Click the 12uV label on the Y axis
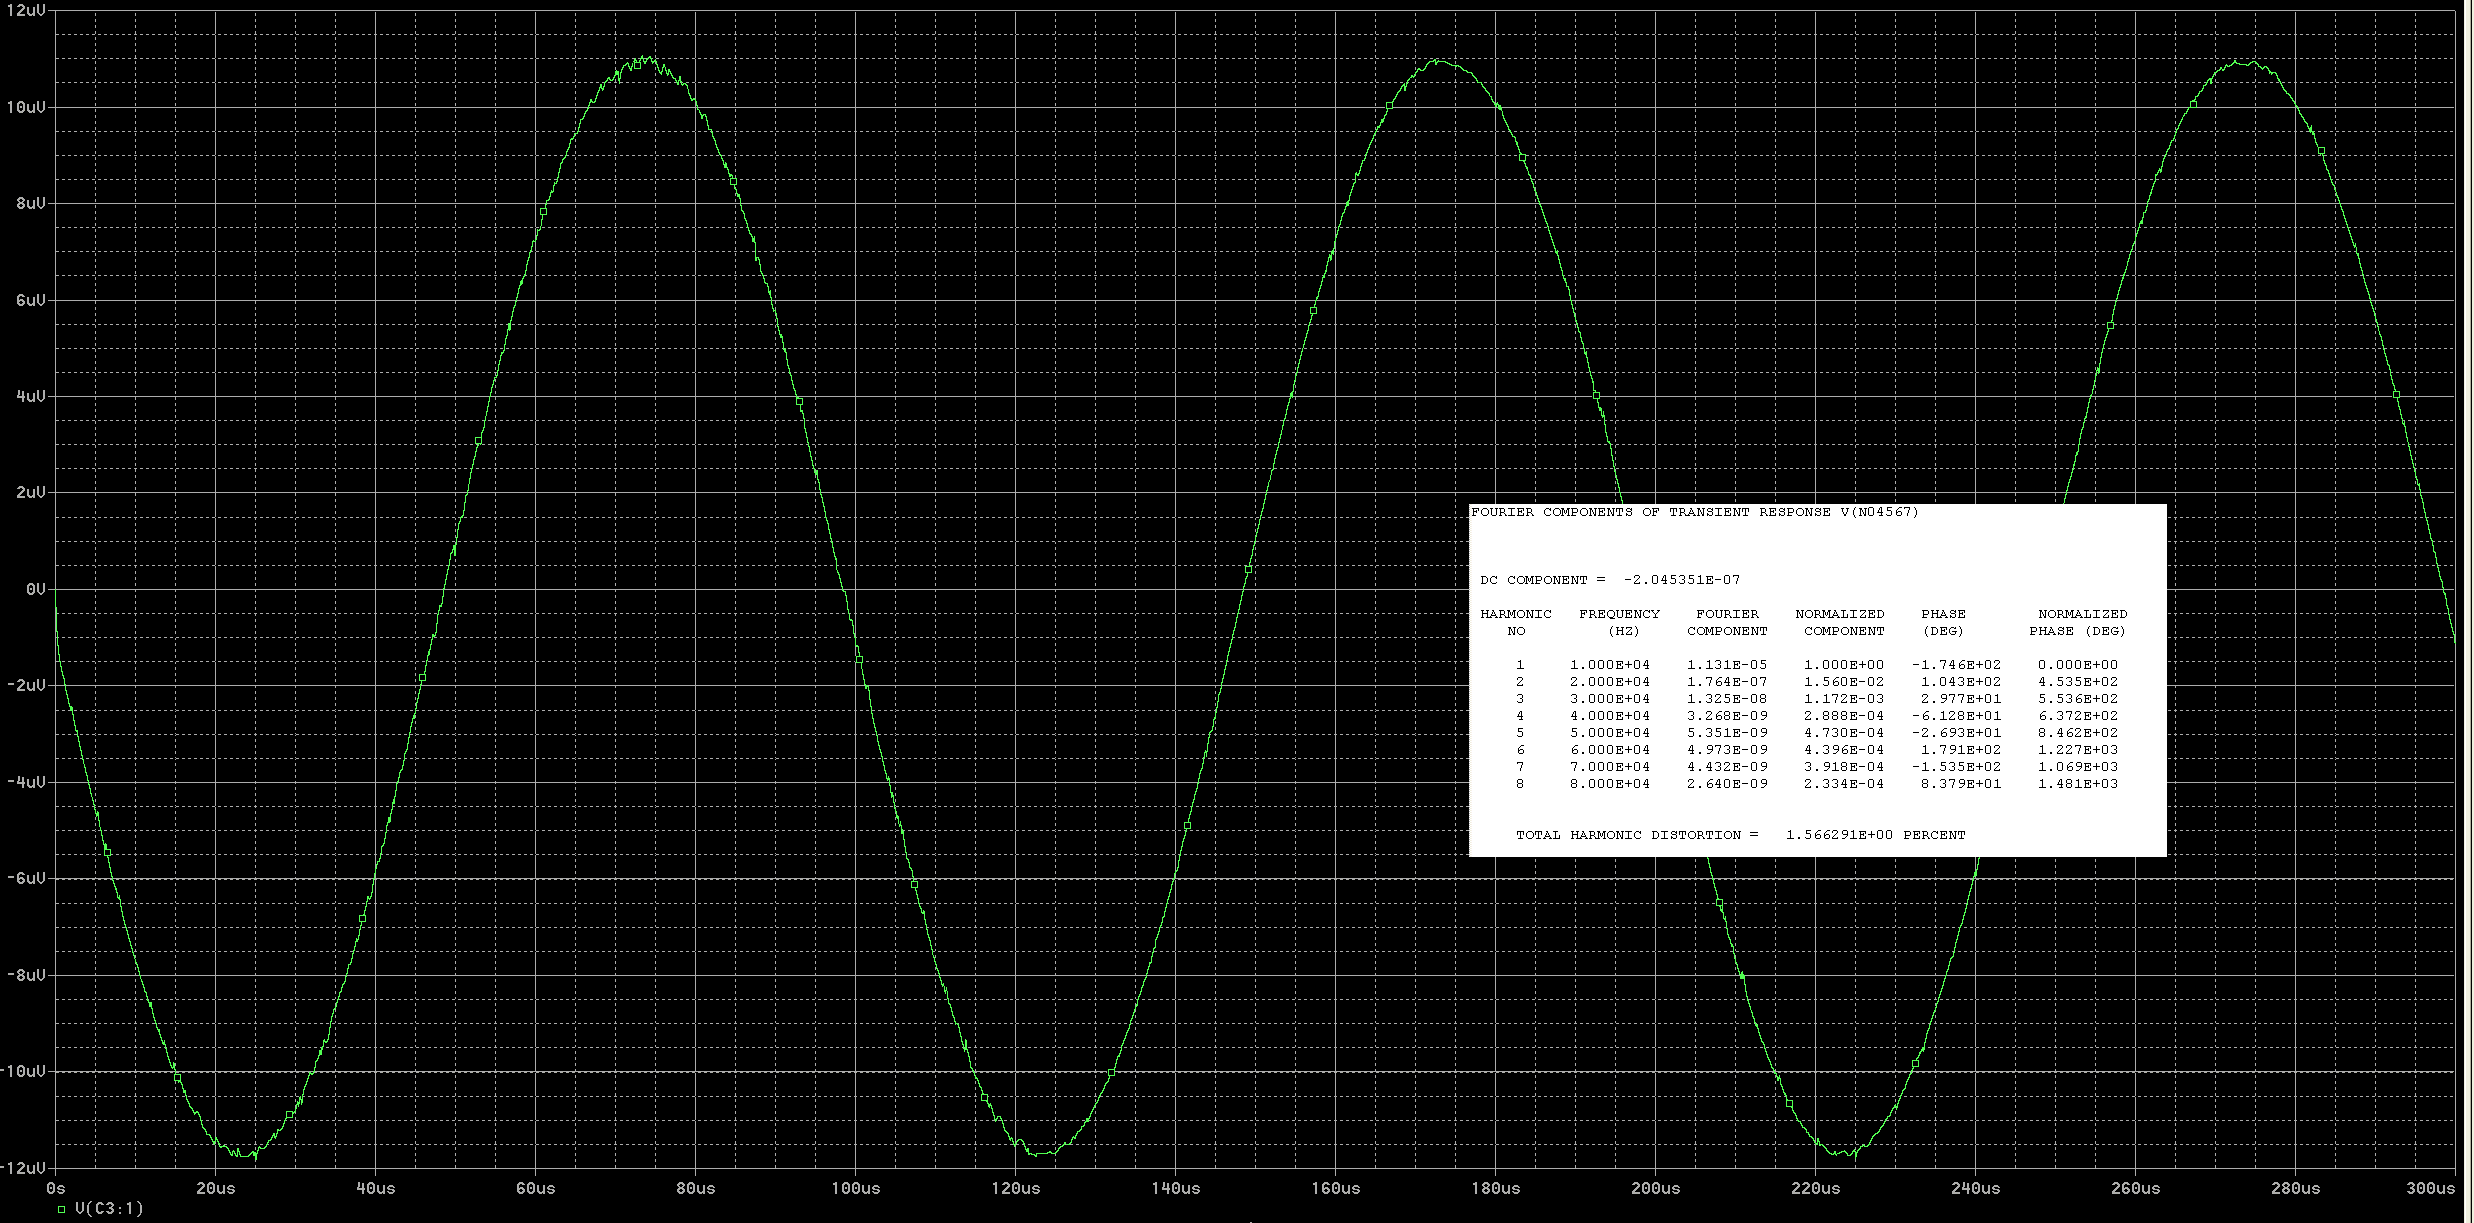This screenshot has height=1223, width=2474. coord(25,11)
